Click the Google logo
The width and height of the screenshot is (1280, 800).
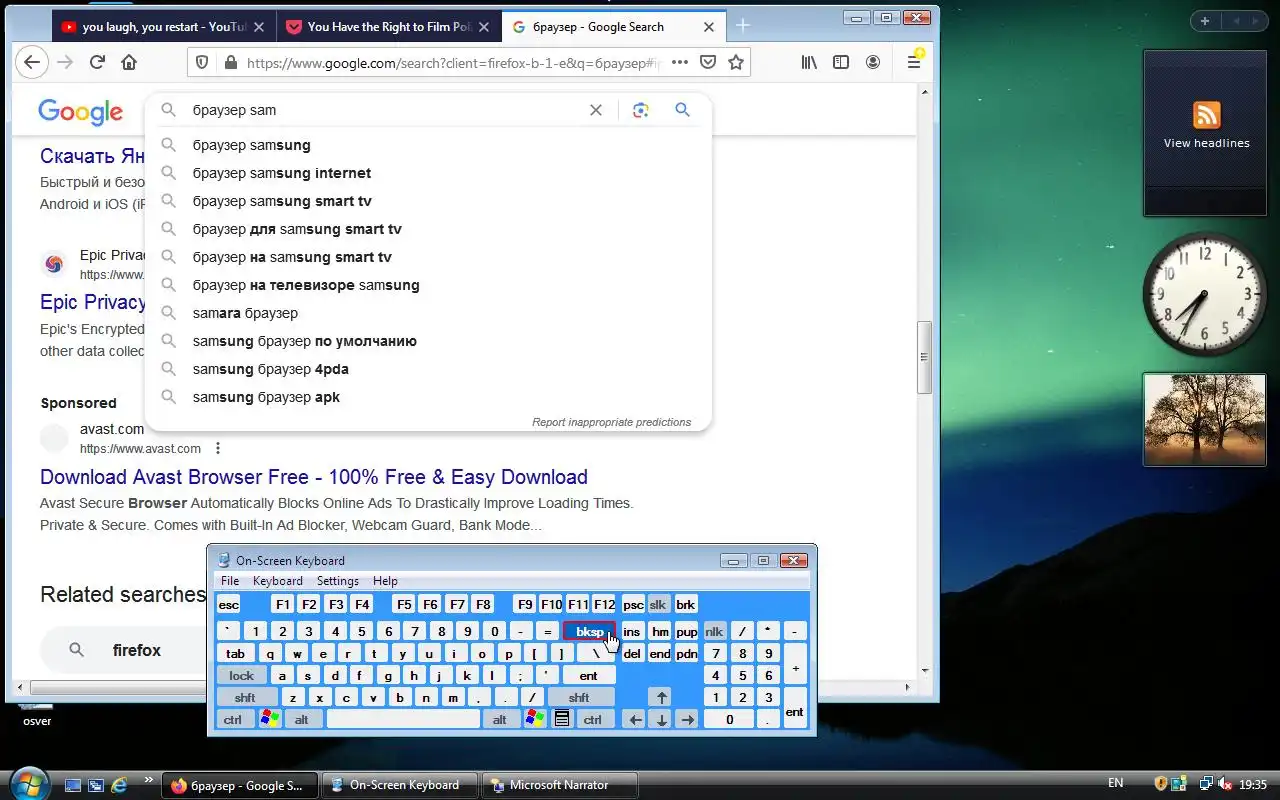point(81,112)
